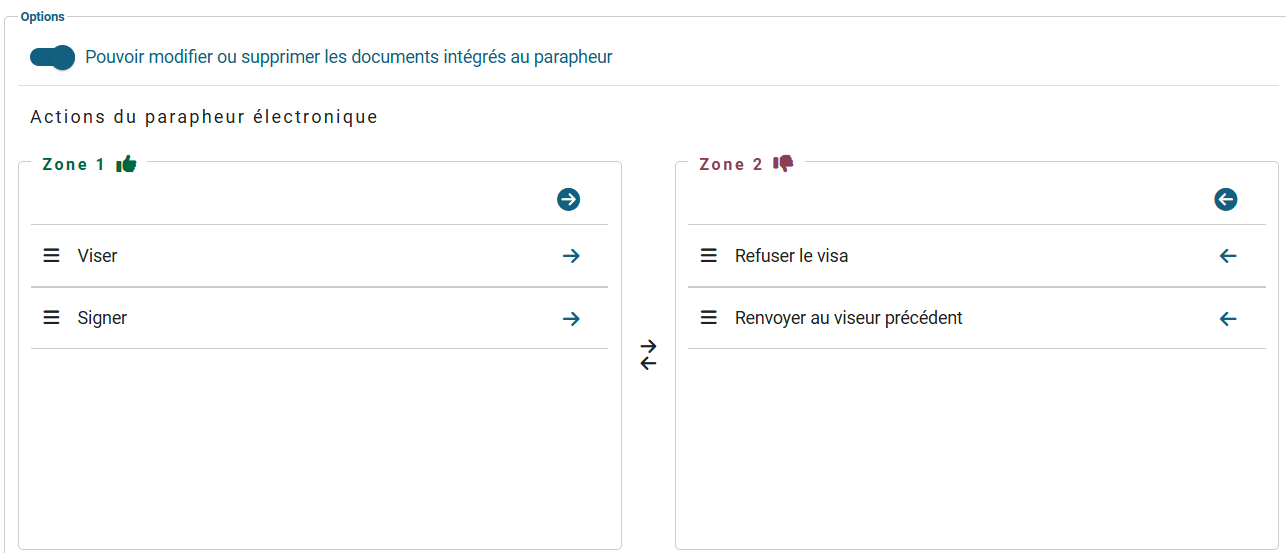The height and width of the screenshot is (553, 1286).
Task: Click the drag handle next to Signer
Action: (51, 318)
